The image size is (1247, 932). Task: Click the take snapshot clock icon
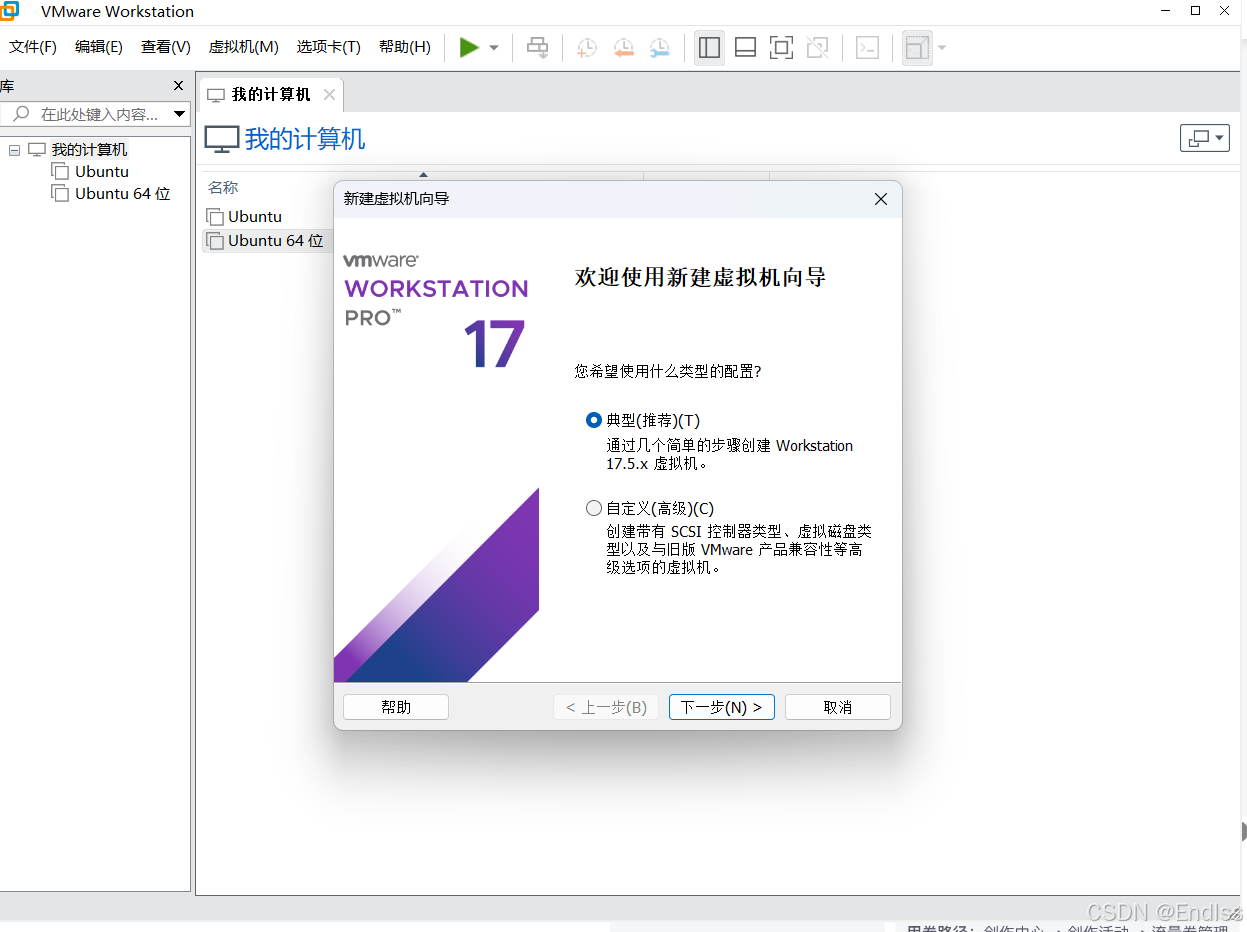(587, 47)
